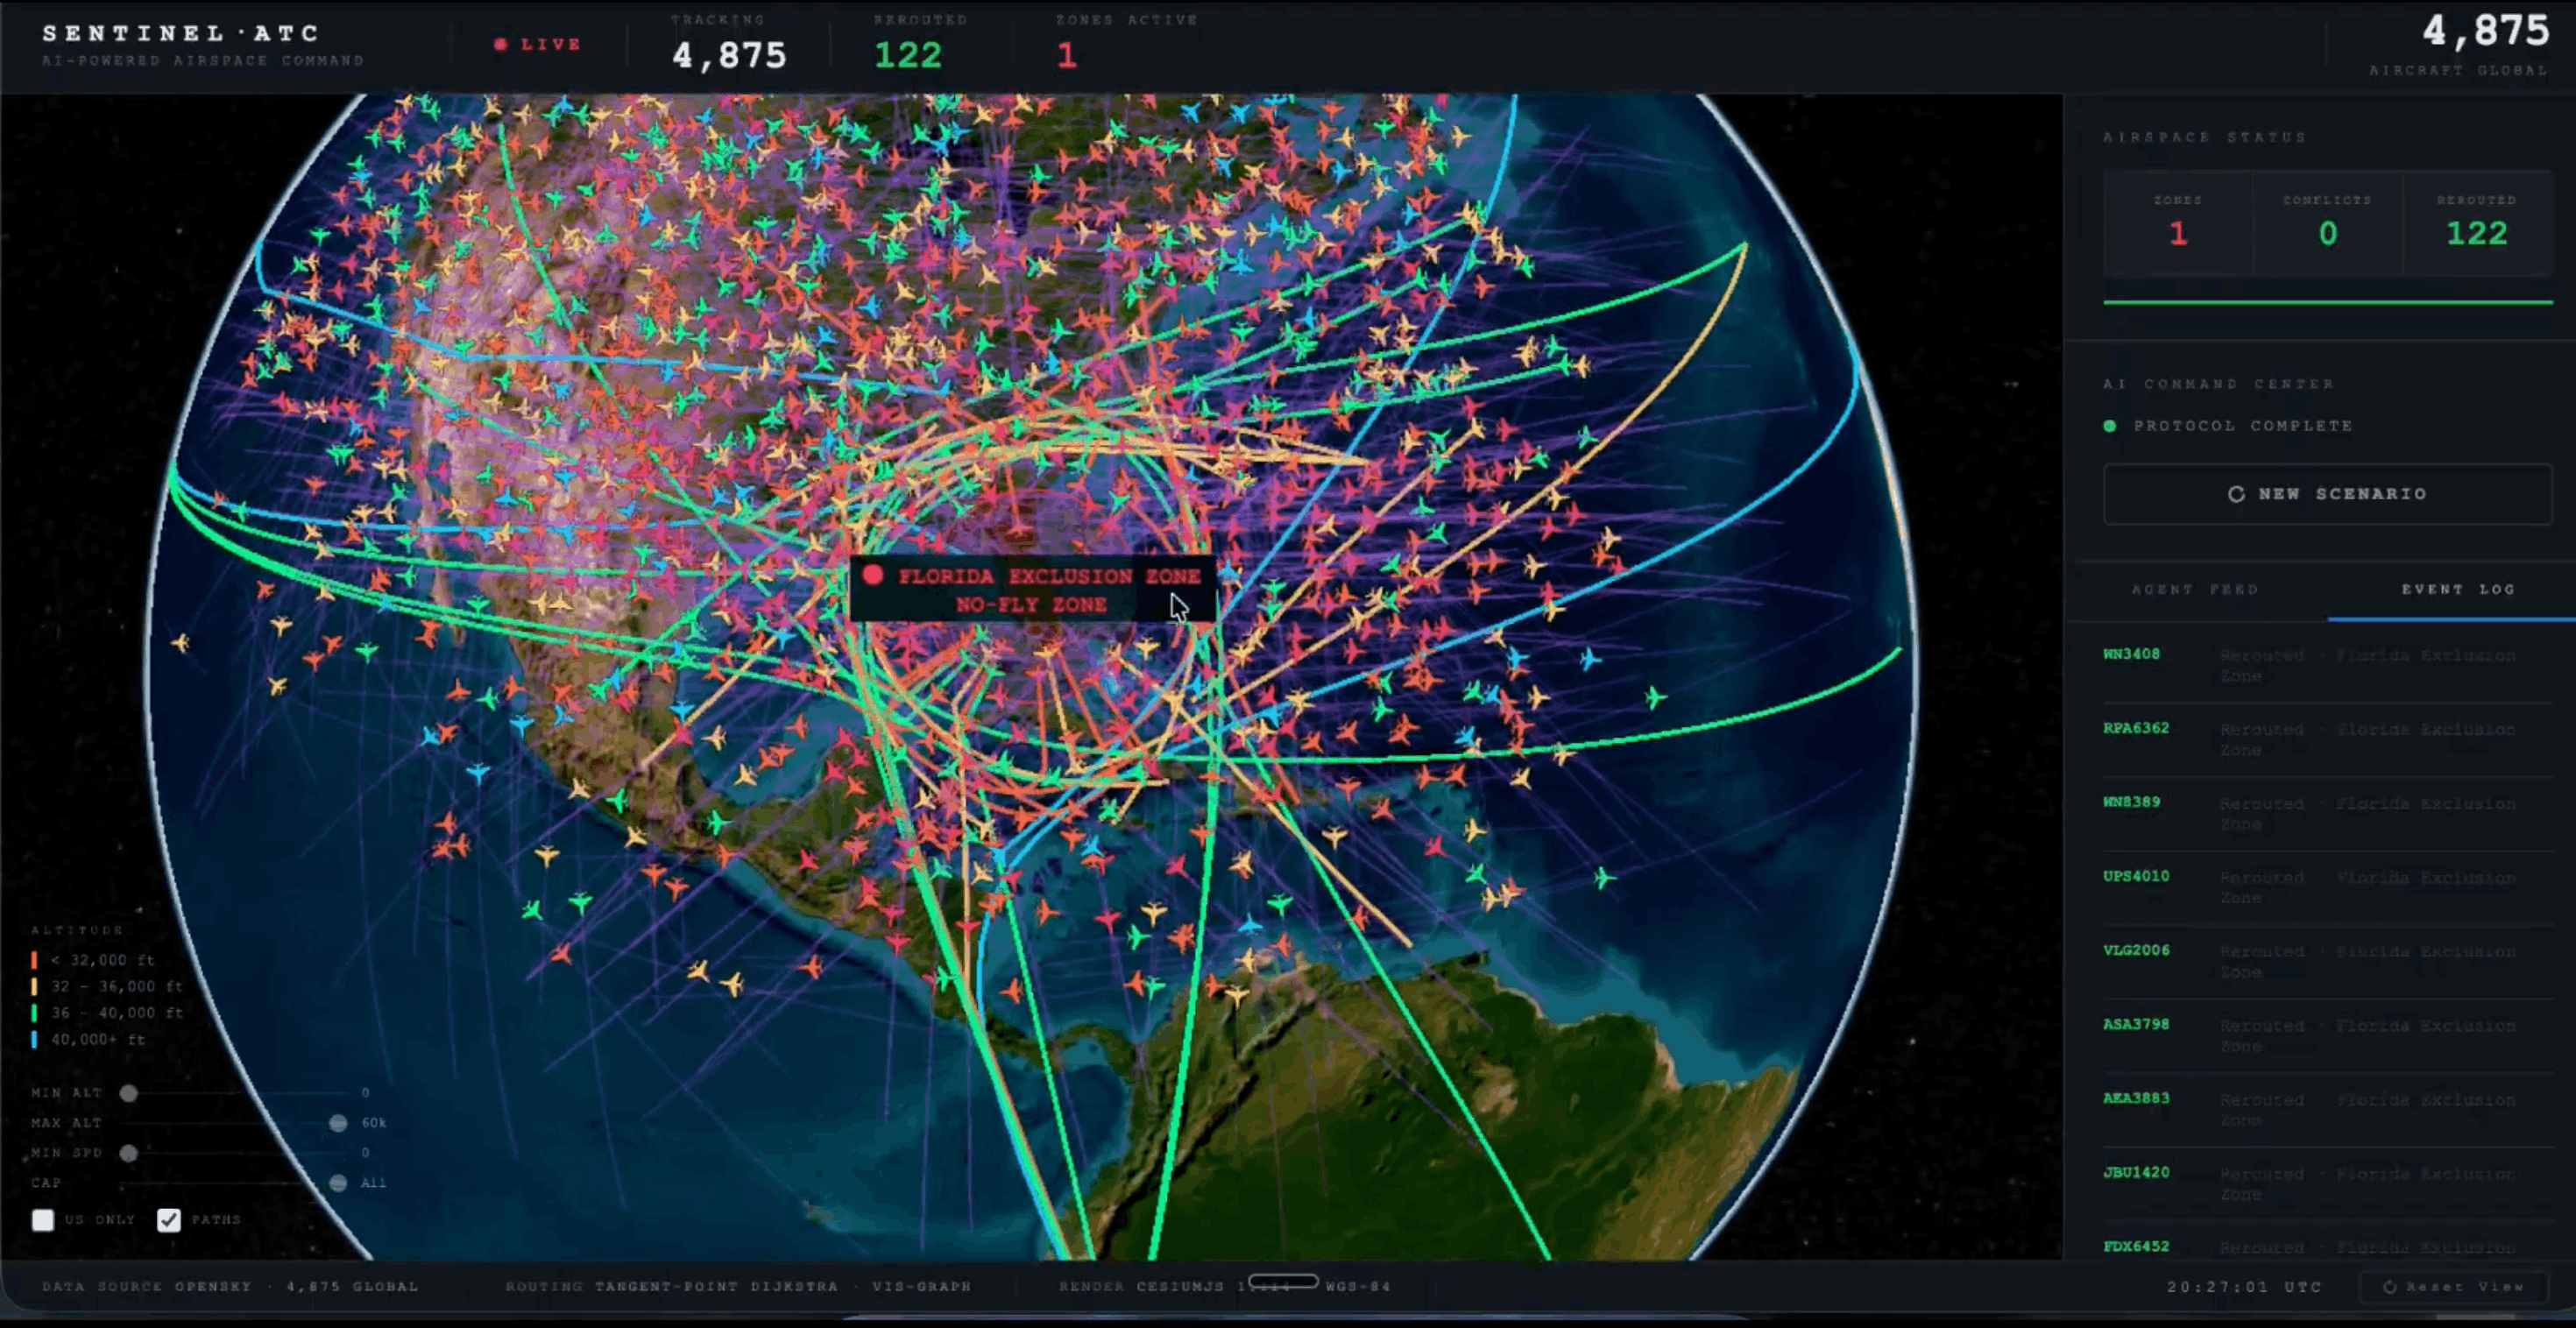Click the Min Alt slider handle
The width and height of the screenshot is (2576, 1328).
(x=128, y=1093)
